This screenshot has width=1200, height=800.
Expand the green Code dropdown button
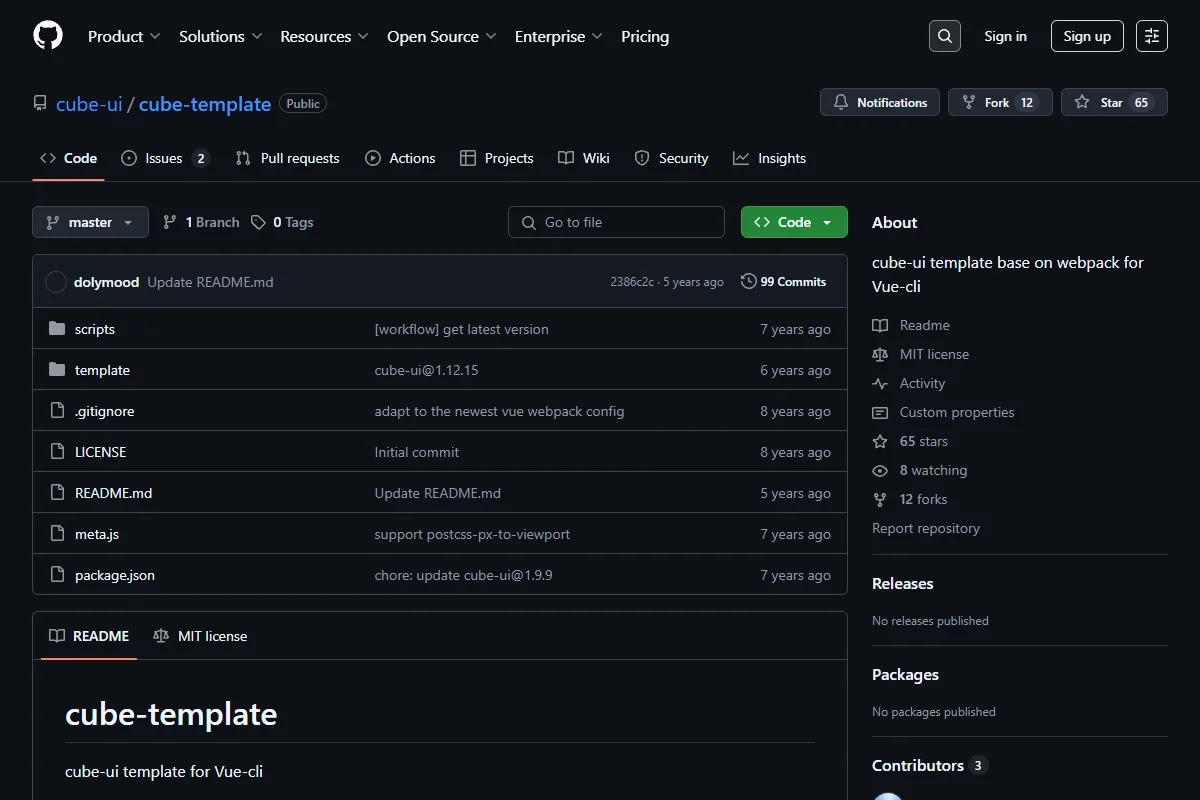(x=794, y=222)
